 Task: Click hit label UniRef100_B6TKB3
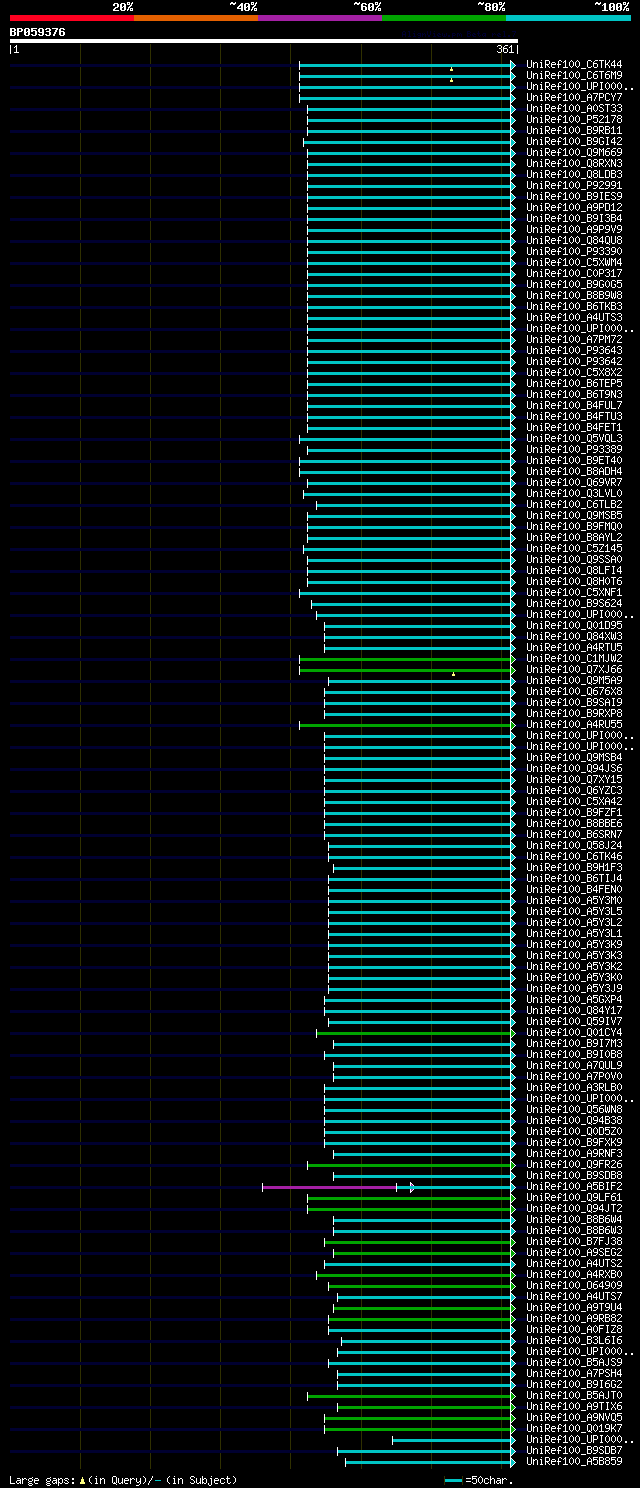573,307
